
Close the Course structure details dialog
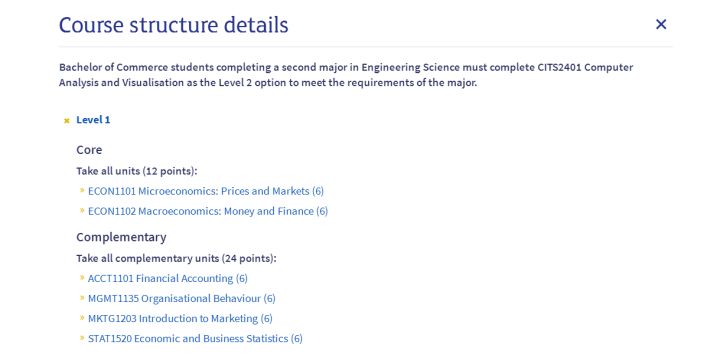click(x=661, y=24)
